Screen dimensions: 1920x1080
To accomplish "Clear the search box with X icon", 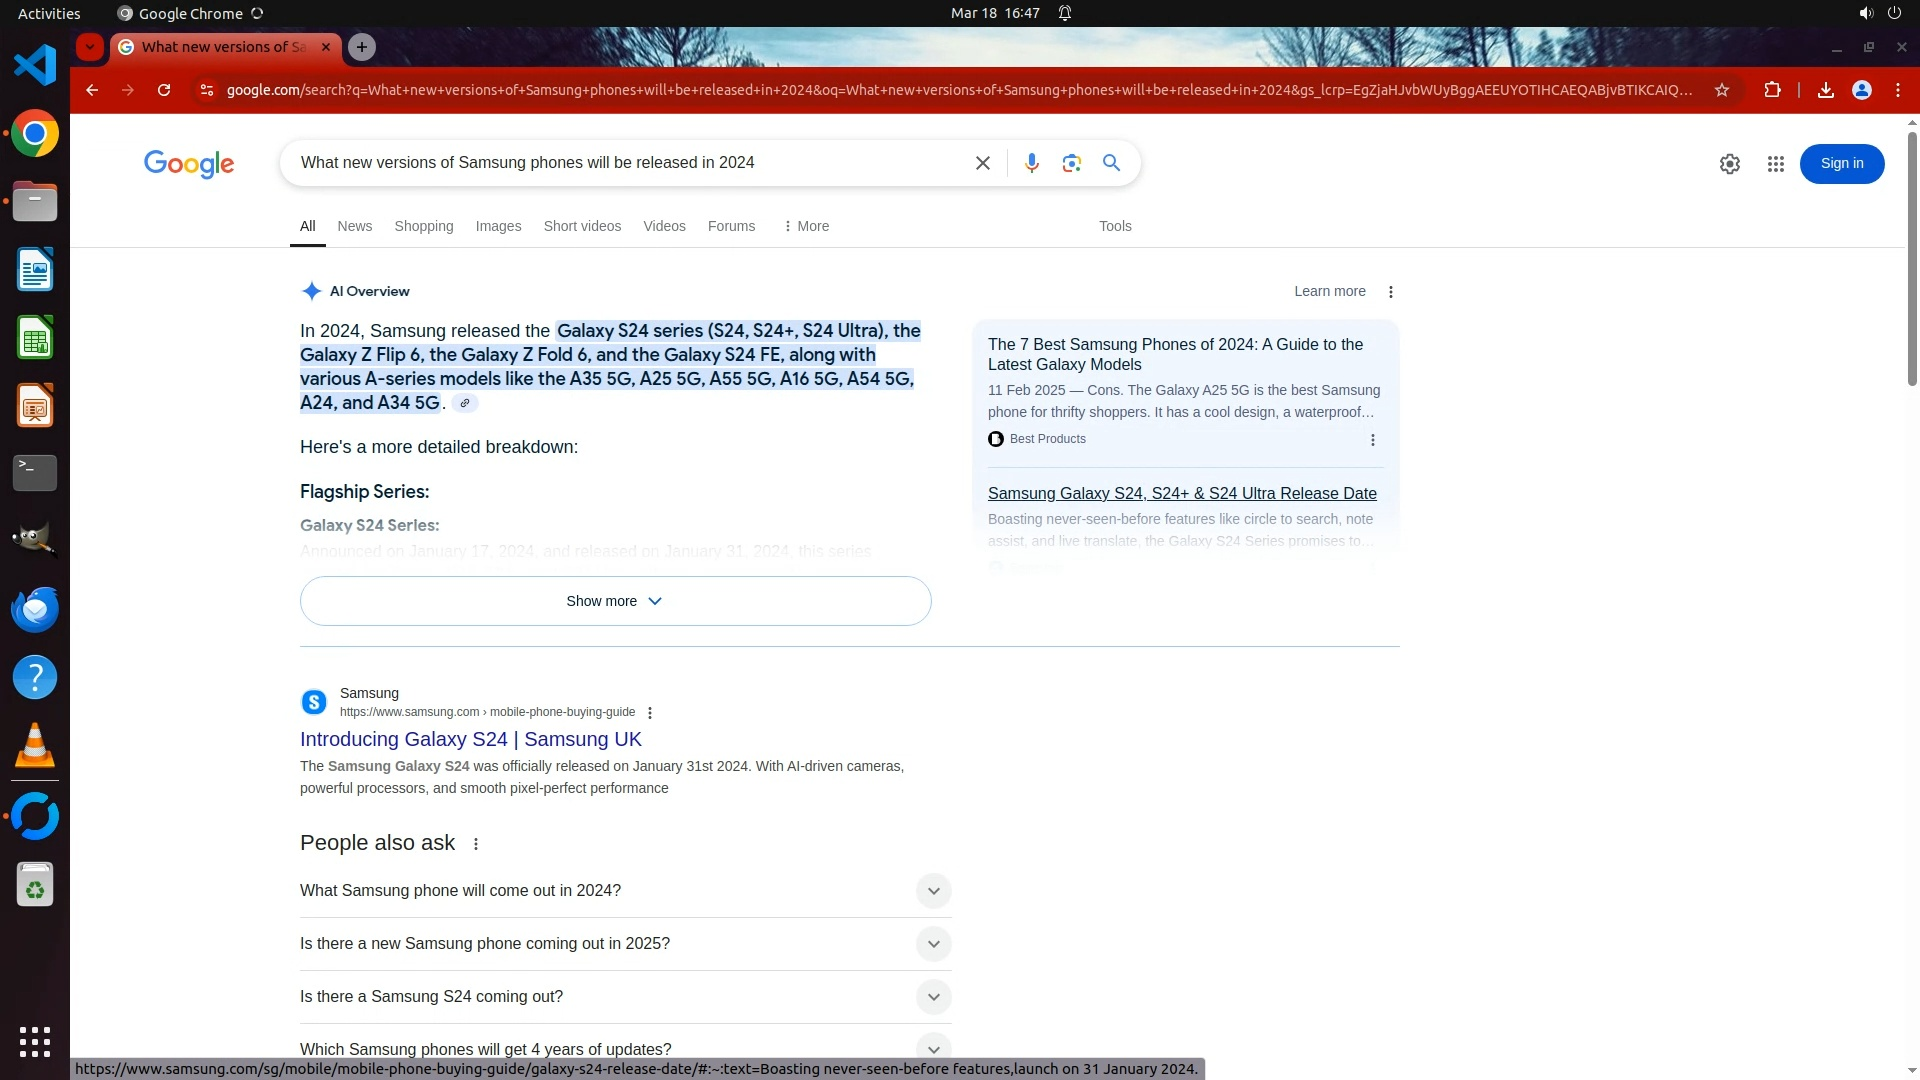I will tap(982, 163).
